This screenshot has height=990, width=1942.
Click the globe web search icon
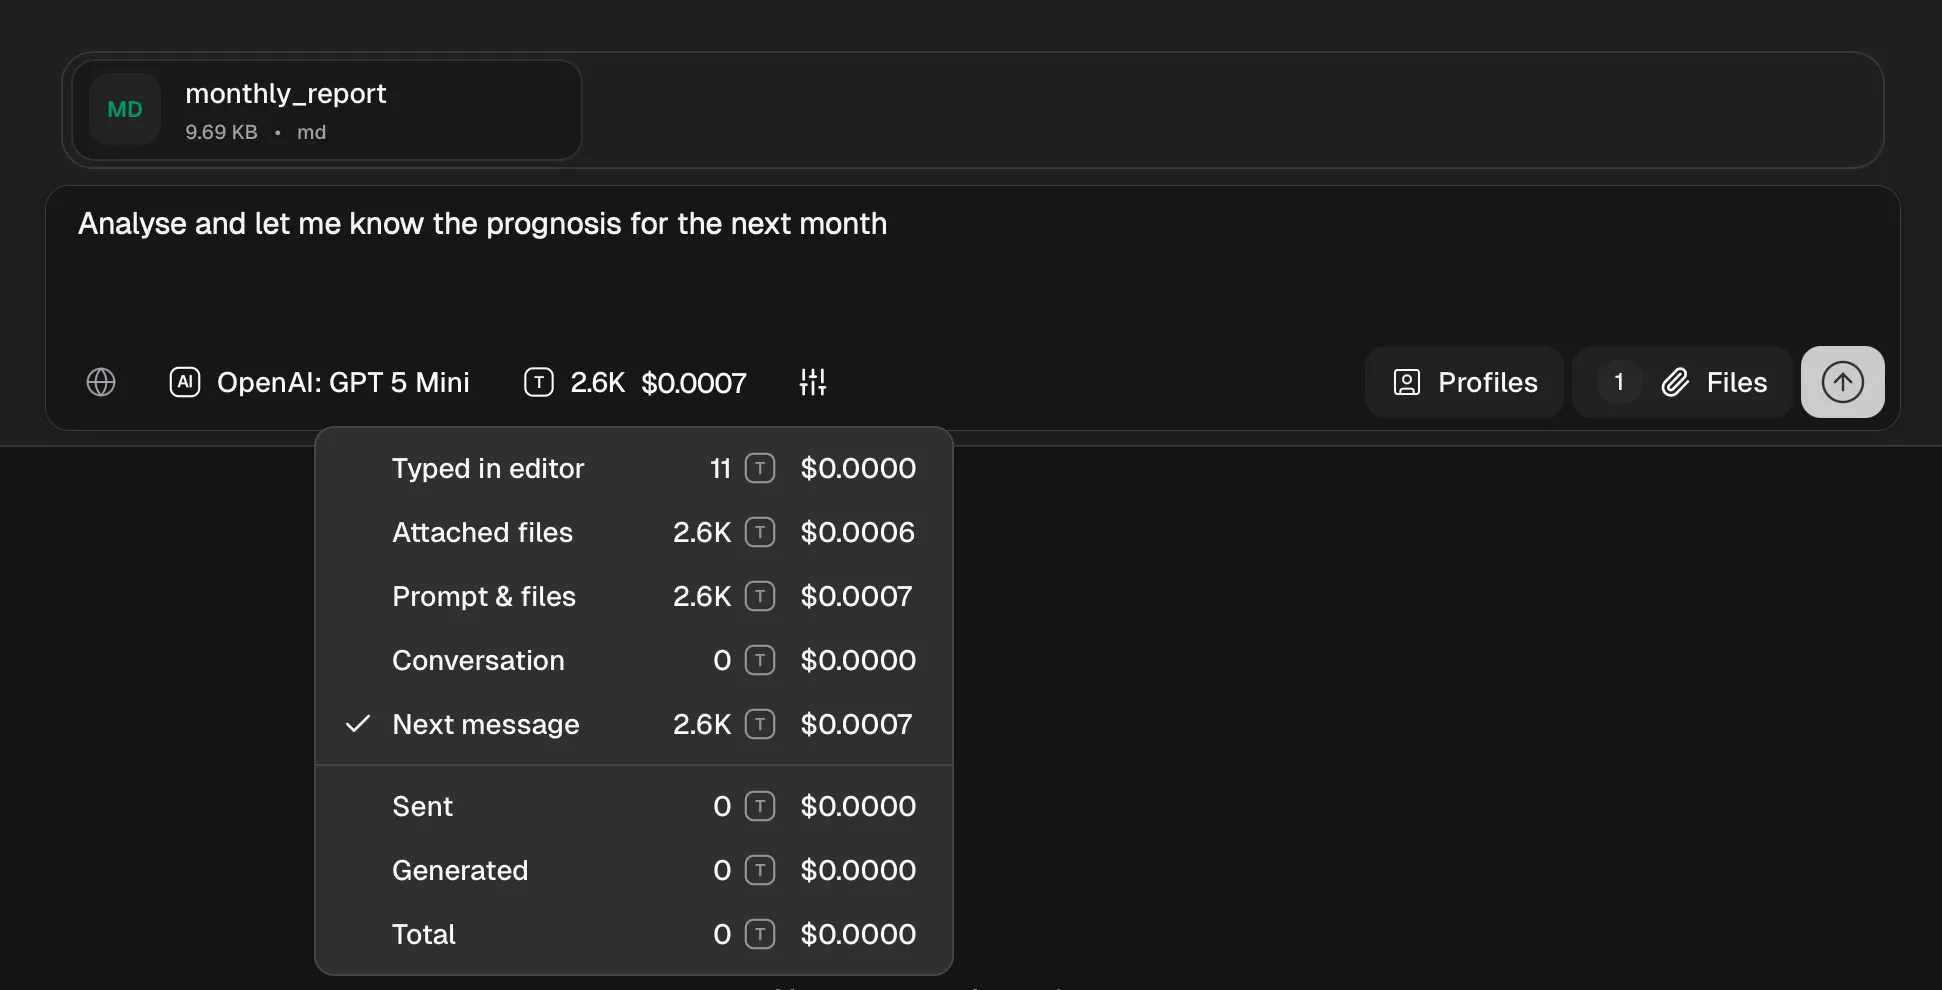(x=101, y=382)
